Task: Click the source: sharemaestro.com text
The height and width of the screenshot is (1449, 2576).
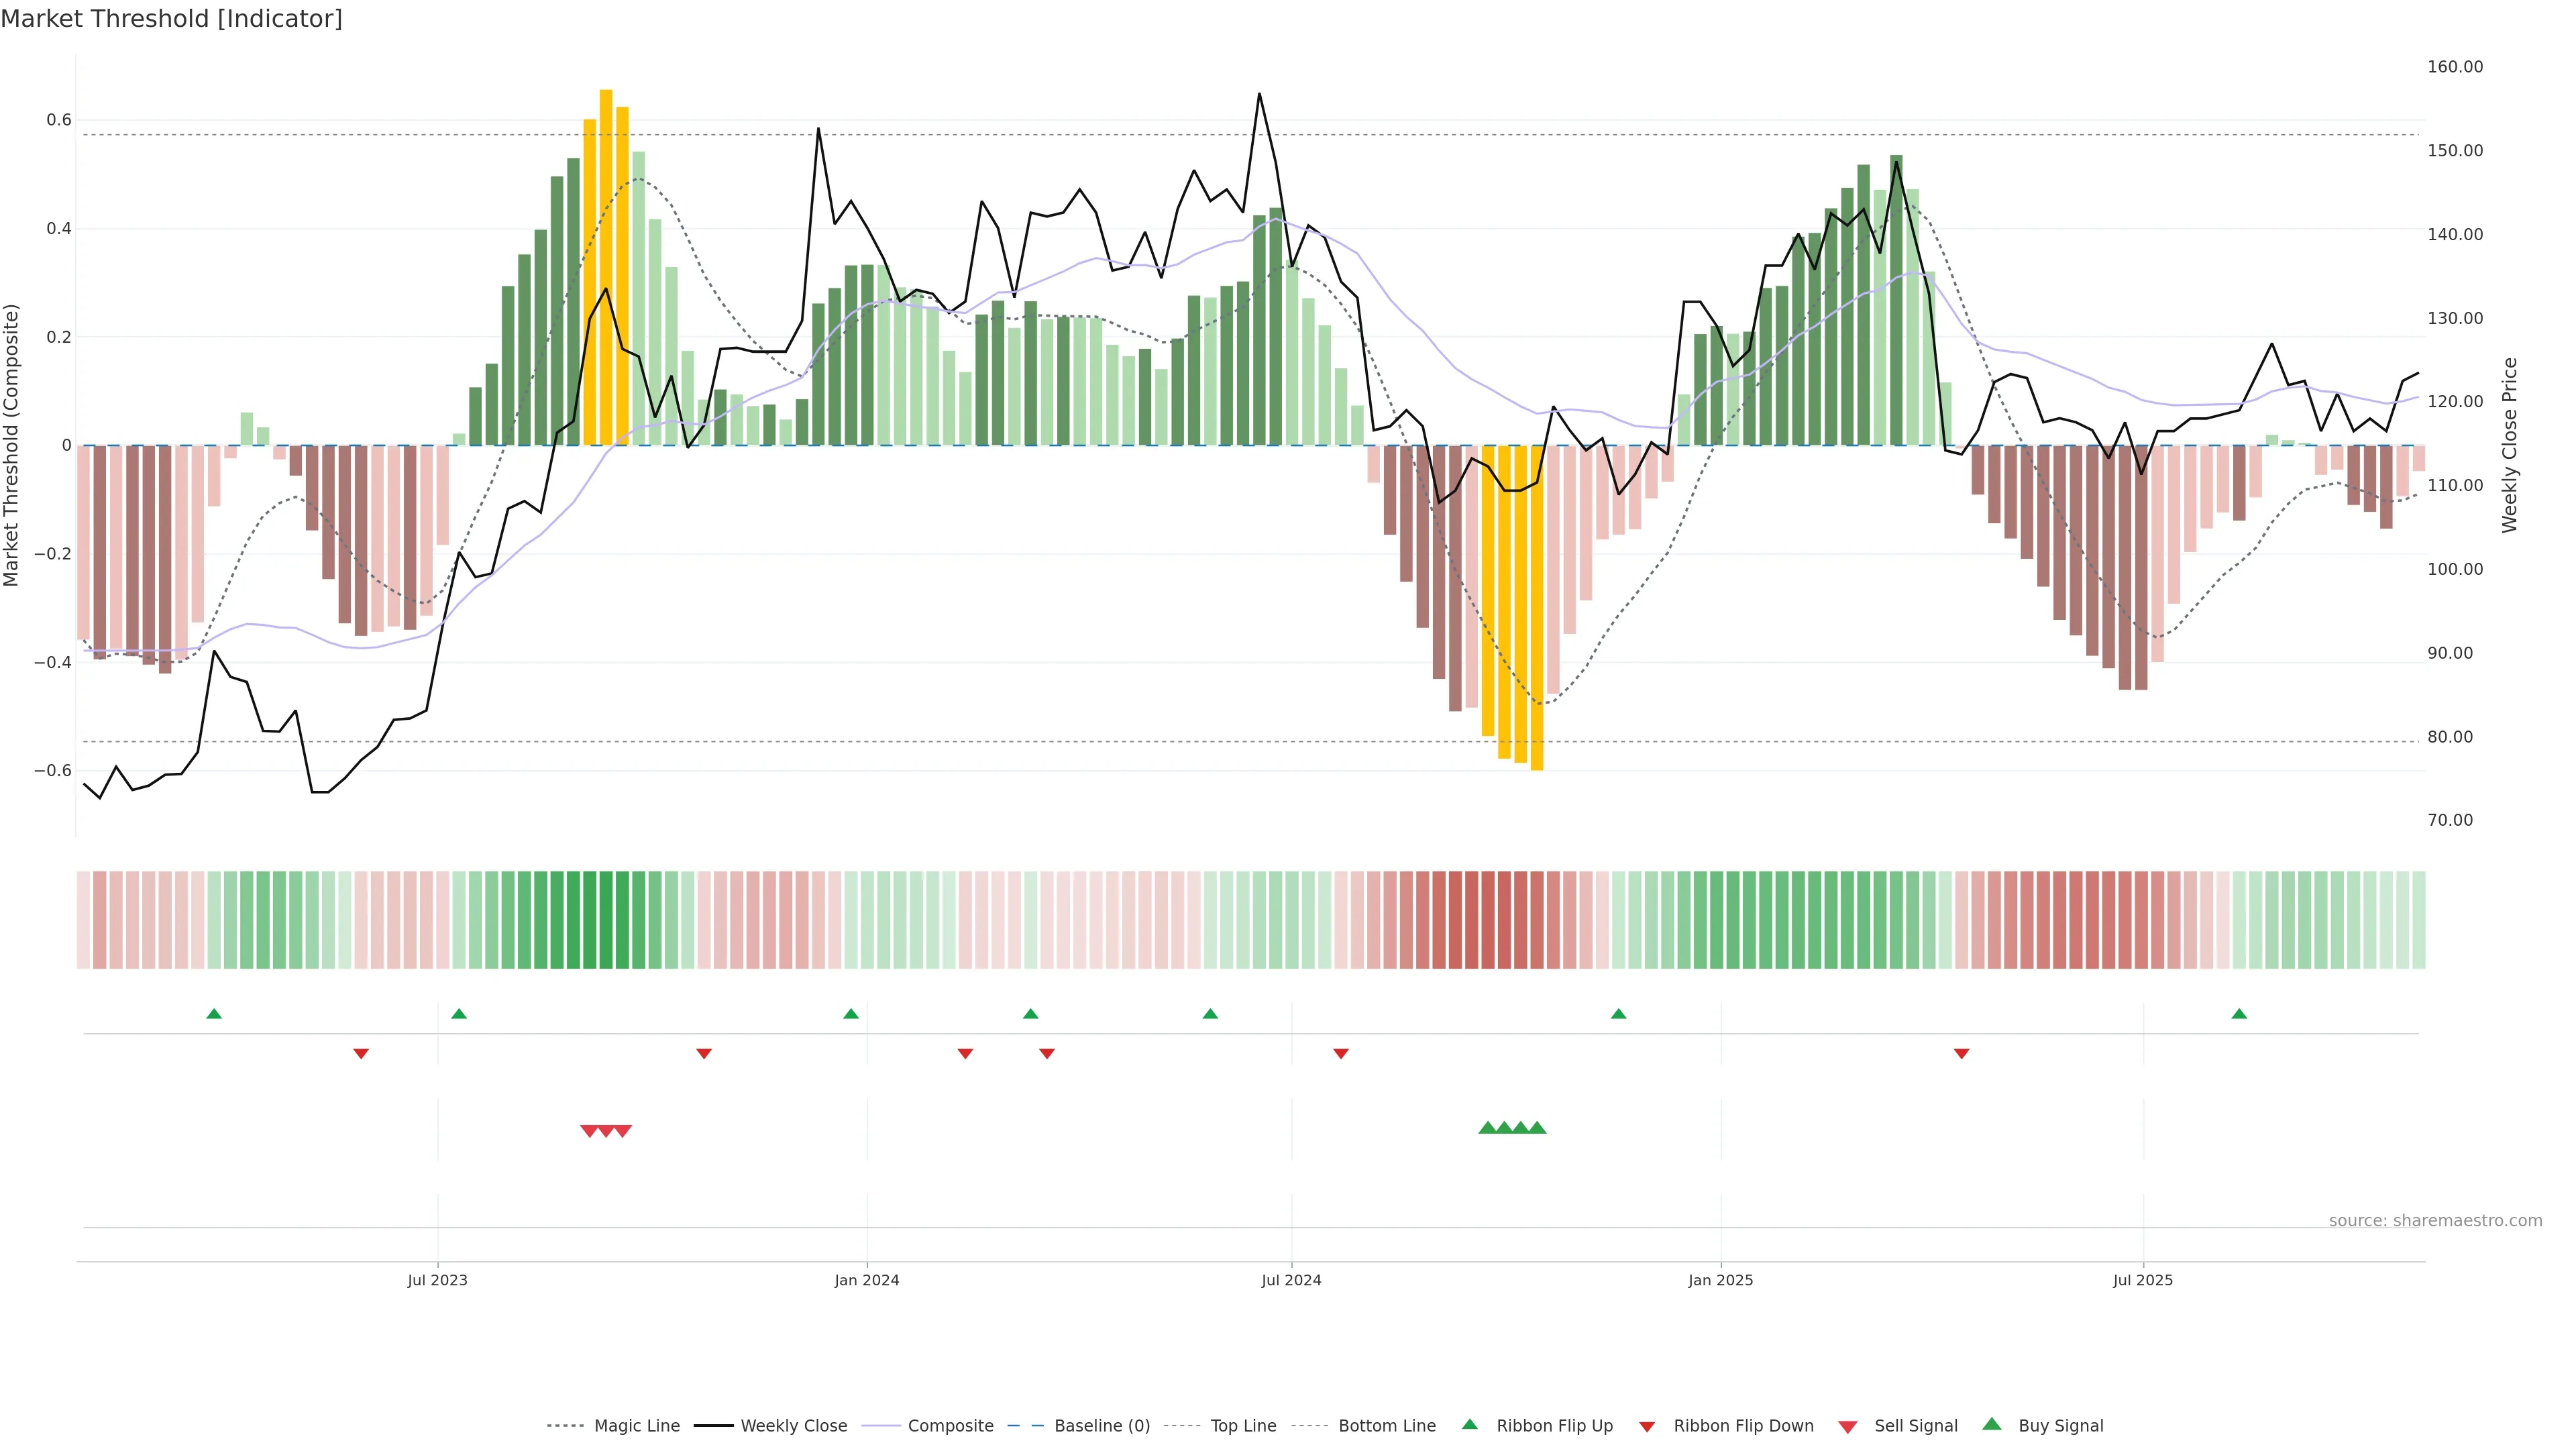Action: click(x=2435, y=1221)
